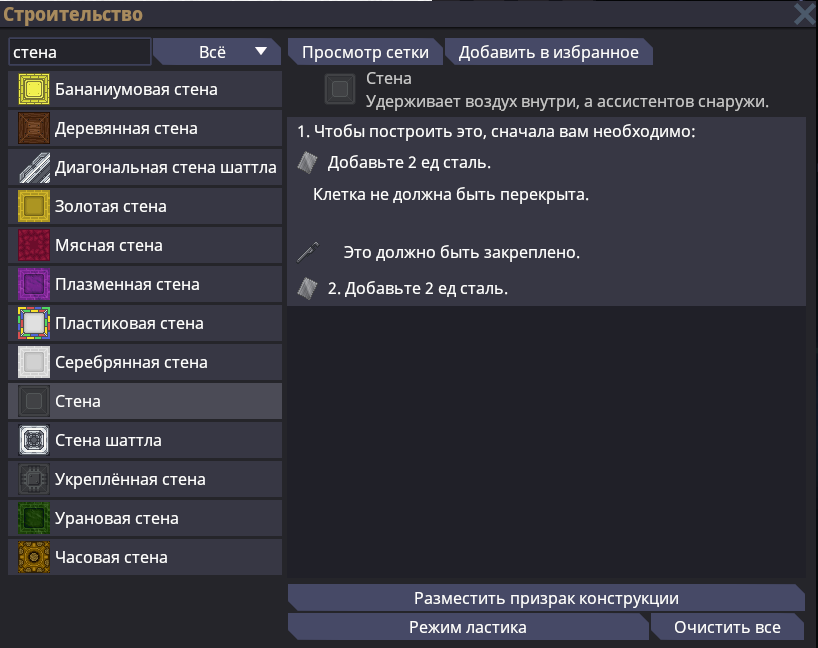The height and width of the screenshot is (648, 818).
Task: Click the search field containing стена
Action: (x=80, y=52)
